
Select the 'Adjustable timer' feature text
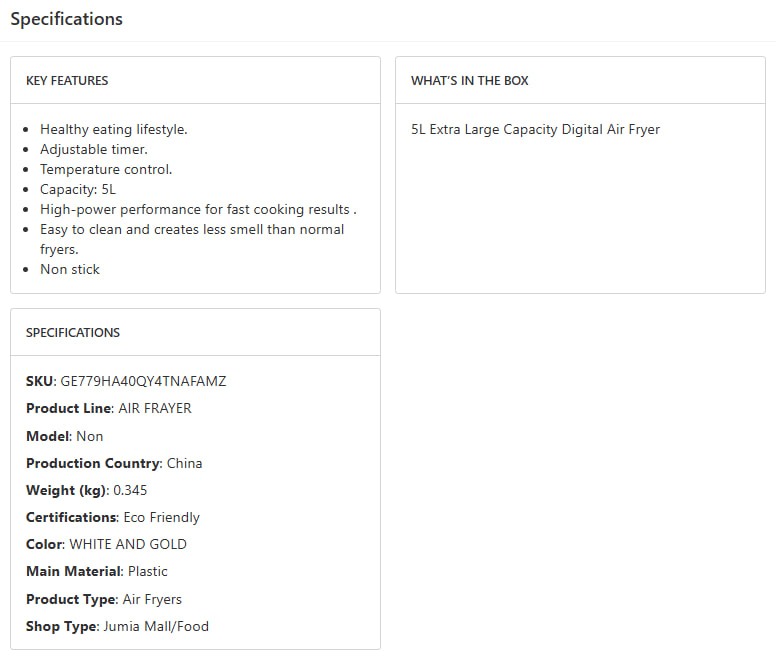pyautogui.click(x=93, y=149)
